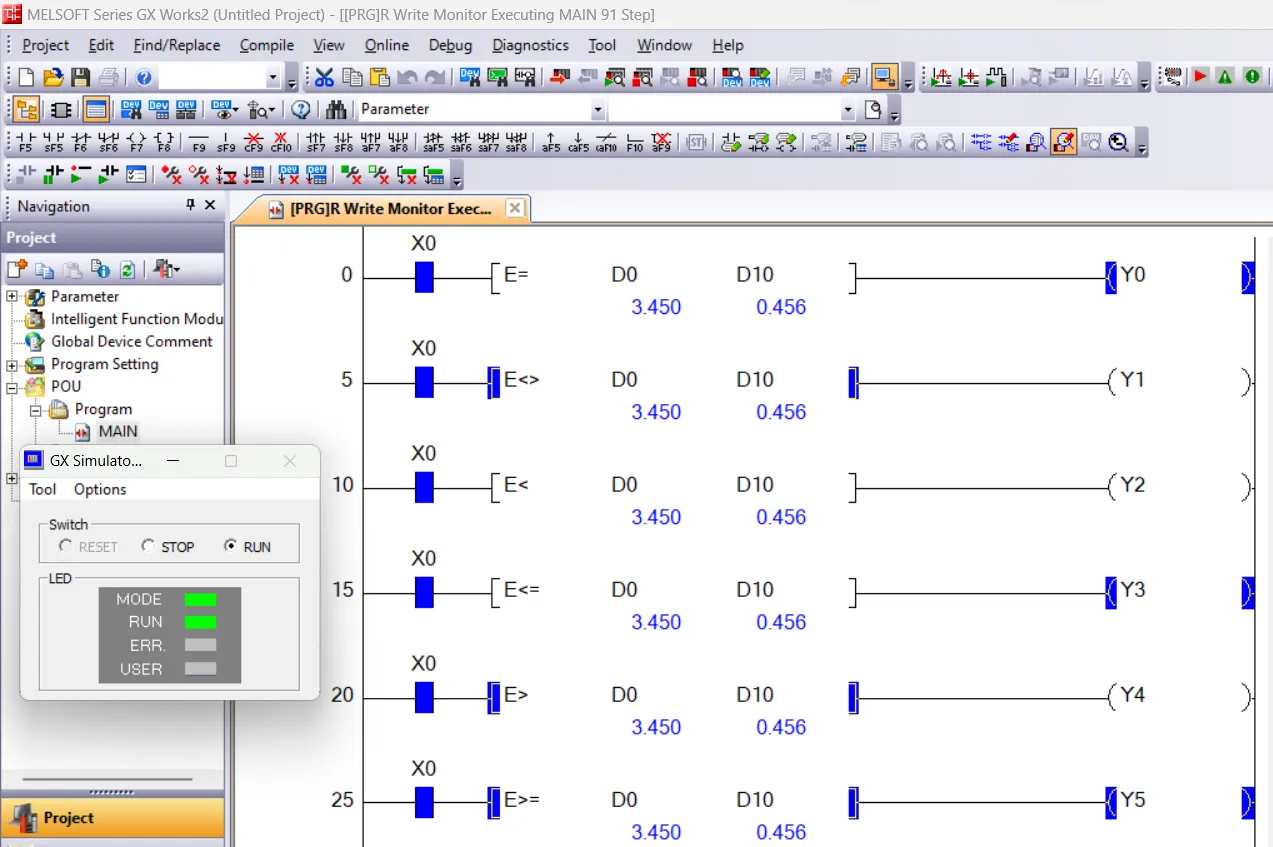
Task: Toggle the X0 contact on rung 20
Action: [x=424, y=697]
